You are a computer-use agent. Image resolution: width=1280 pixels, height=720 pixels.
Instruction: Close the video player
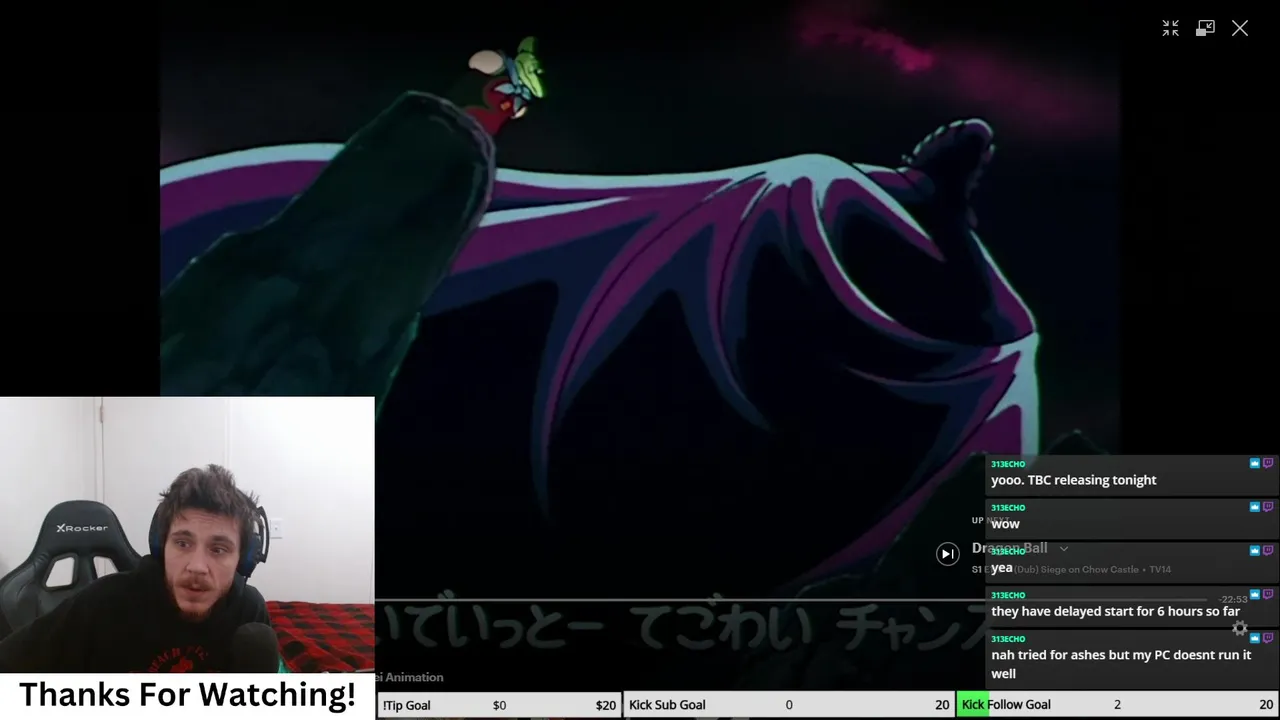click(1240, 28)
